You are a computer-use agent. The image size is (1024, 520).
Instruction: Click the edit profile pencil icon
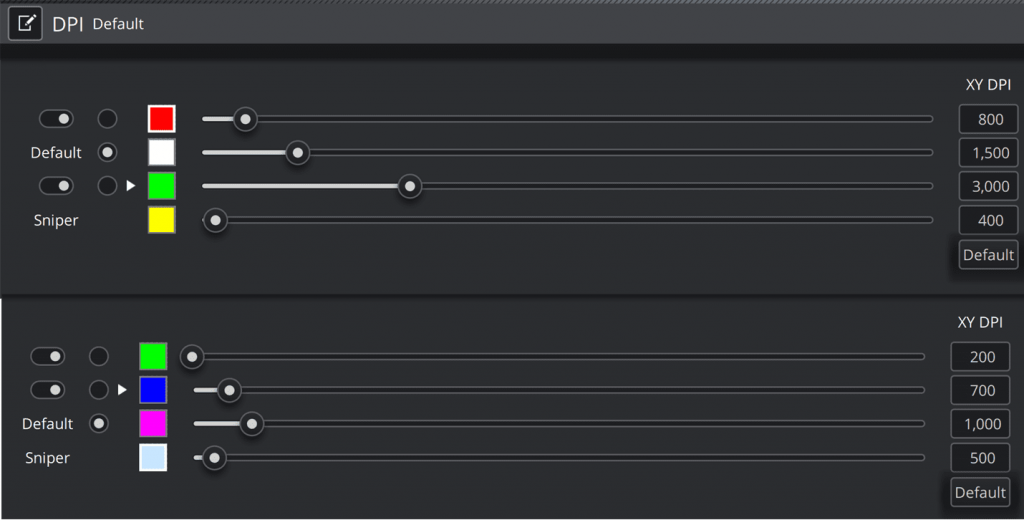pyautogui.click(x=25, y=24)
